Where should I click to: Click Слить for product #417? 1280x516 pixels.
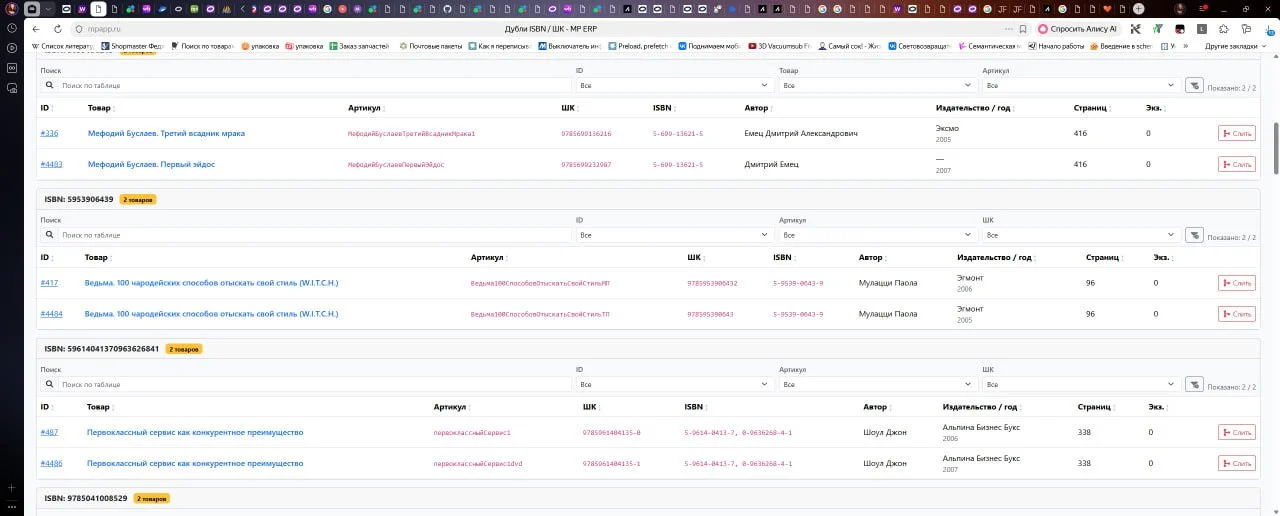click(1236, 283)
